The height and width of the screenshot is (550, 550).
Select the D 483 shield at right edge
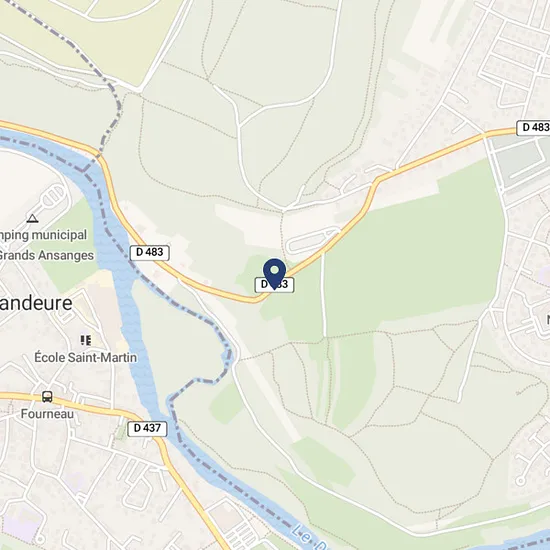pyautogui.click(x=534, y=127)
